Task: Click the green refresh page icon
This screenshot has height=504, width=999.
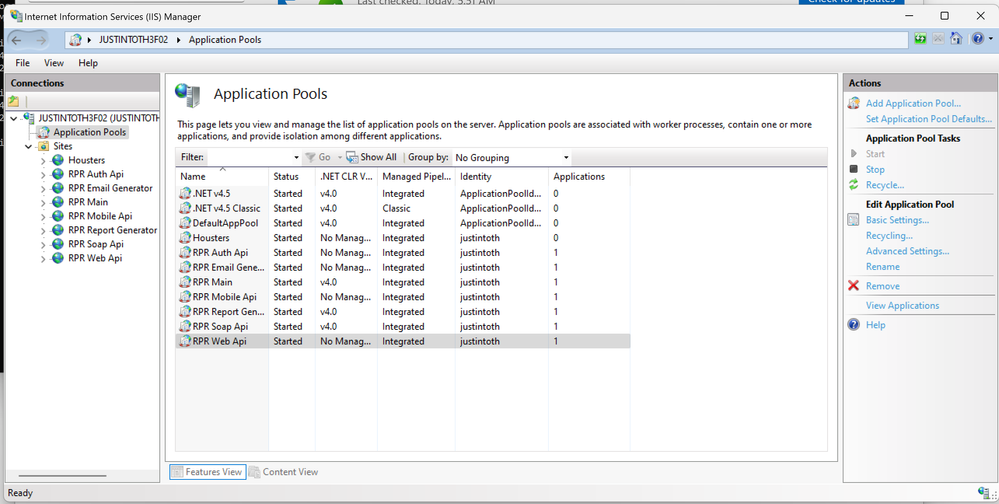Action: (x=920, y=39)
